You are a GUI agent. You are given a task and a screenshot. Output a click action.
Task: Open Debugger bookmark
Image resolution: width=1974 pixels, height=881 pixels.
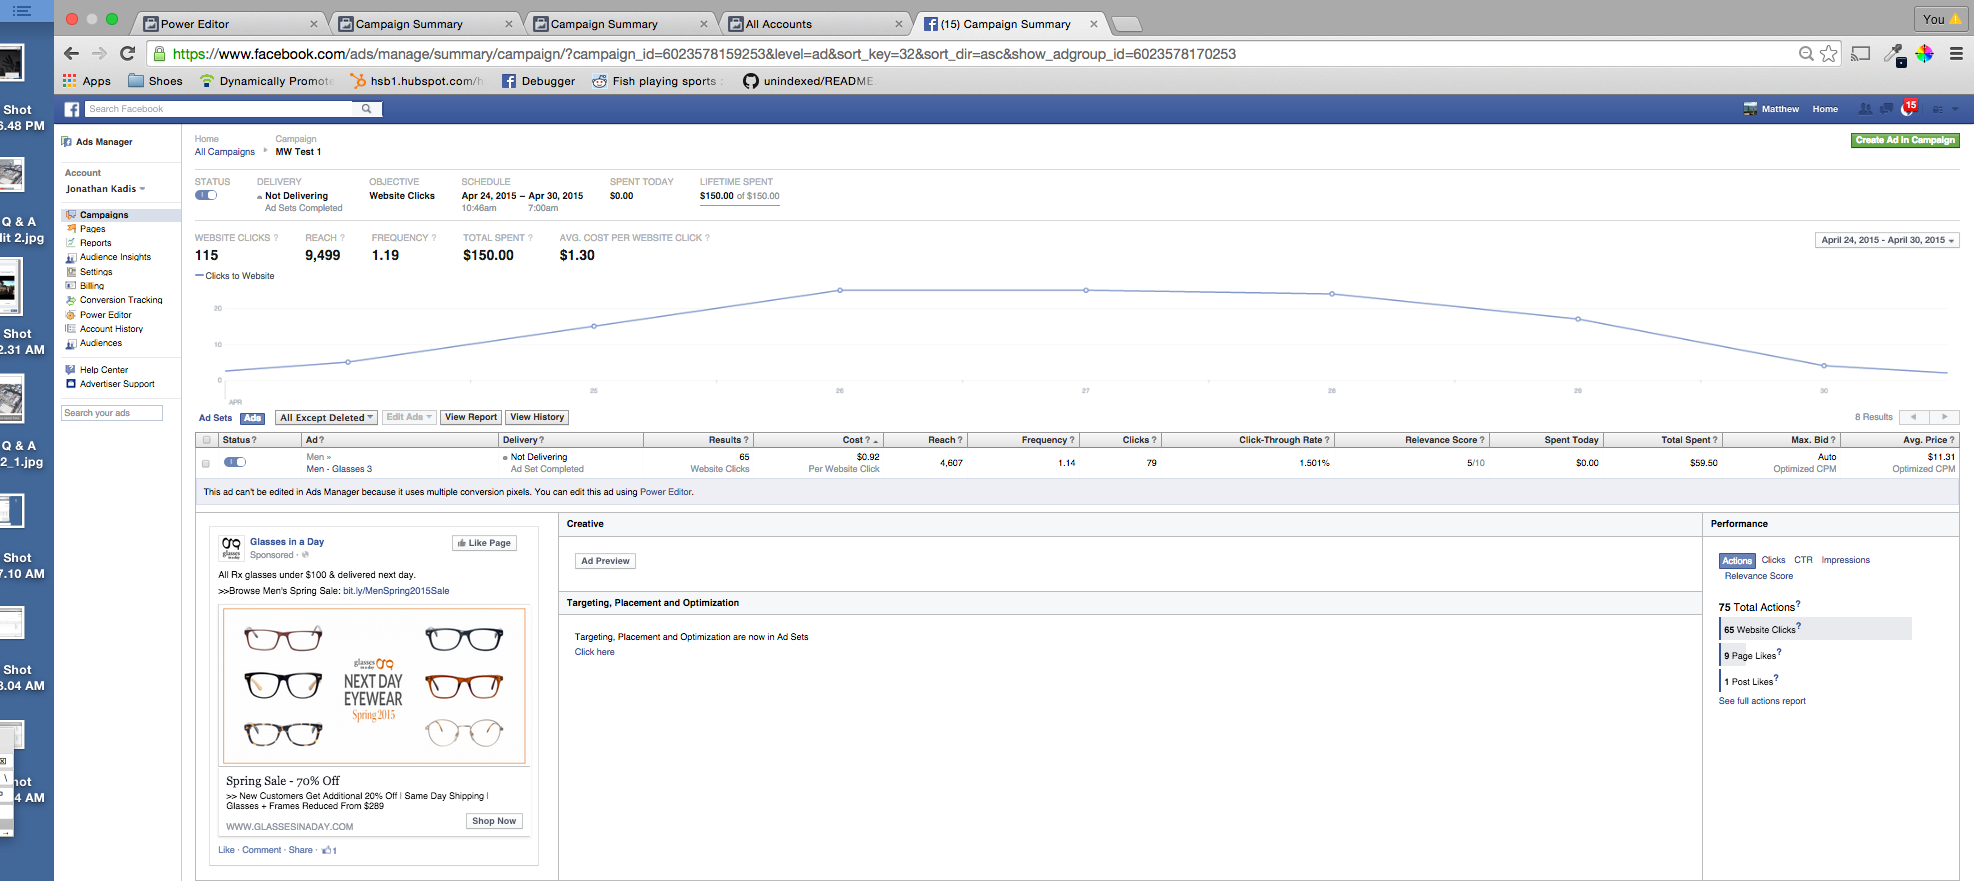click(538, 81)
